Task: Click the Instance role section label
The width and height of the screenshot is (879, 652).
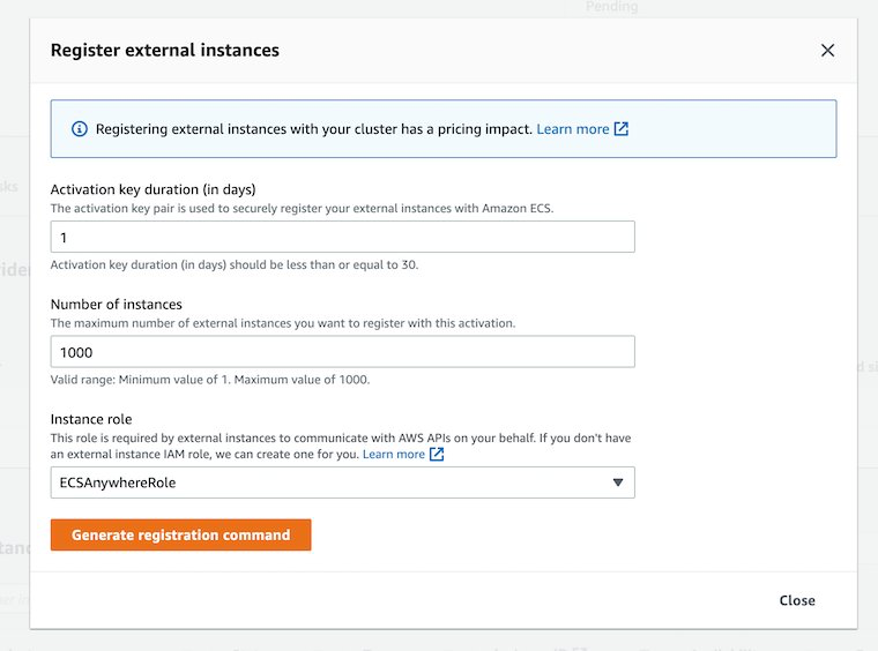Action: pyautogui.click(x=91, y=418)
